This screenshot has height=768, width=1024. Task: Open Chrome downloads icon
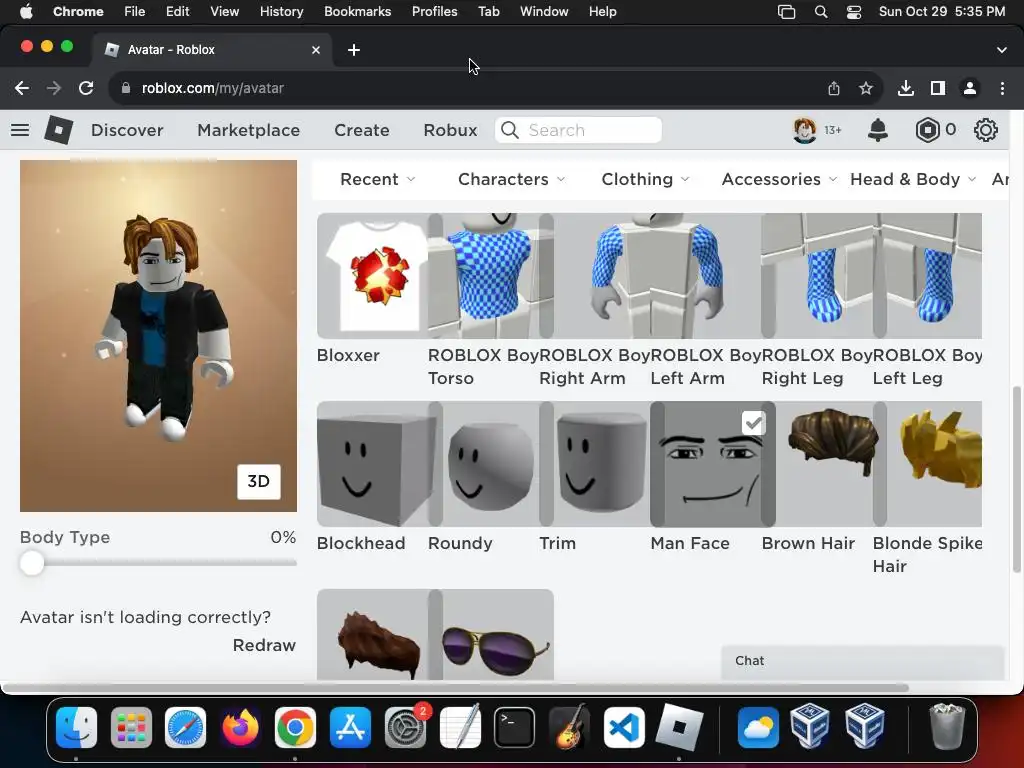[x=905, y=88]
